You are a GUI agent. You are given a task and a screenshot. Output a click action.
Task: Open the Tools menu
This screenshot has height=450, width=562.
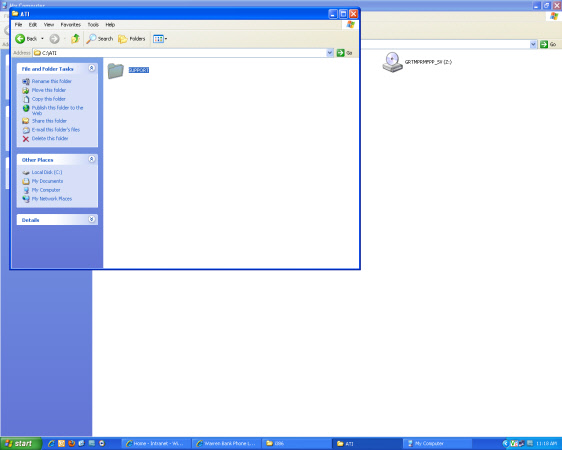point(93,25)
